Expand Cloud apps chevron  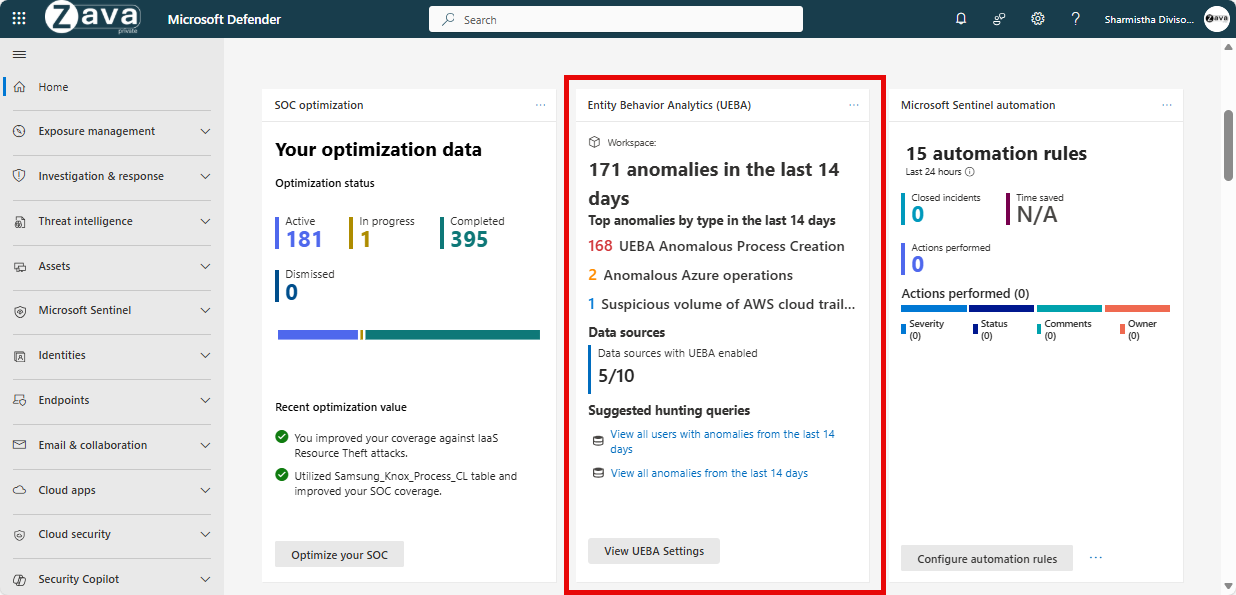tap(205, 490)
